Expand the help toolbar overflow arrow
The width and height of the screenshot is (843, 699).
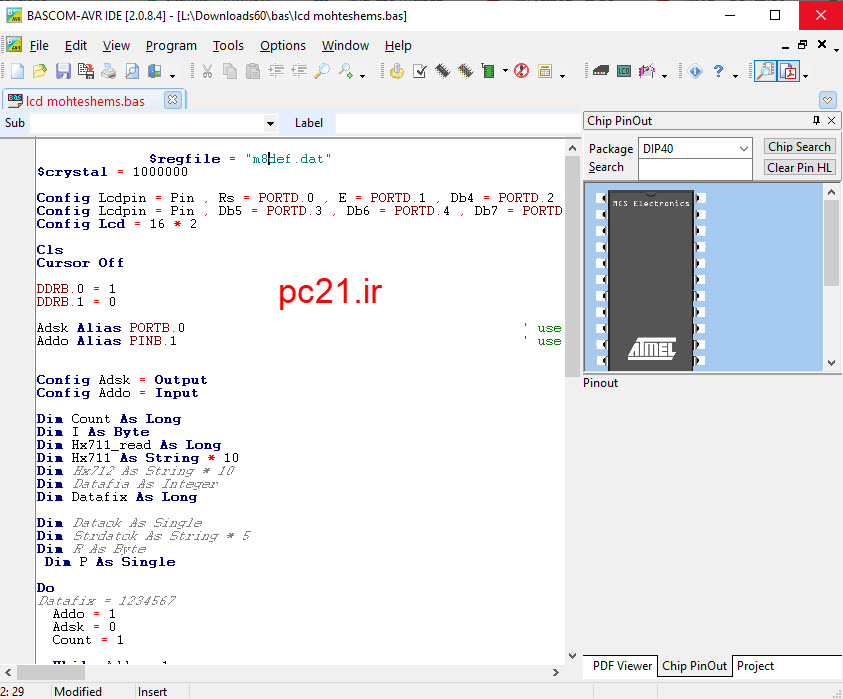735,76
